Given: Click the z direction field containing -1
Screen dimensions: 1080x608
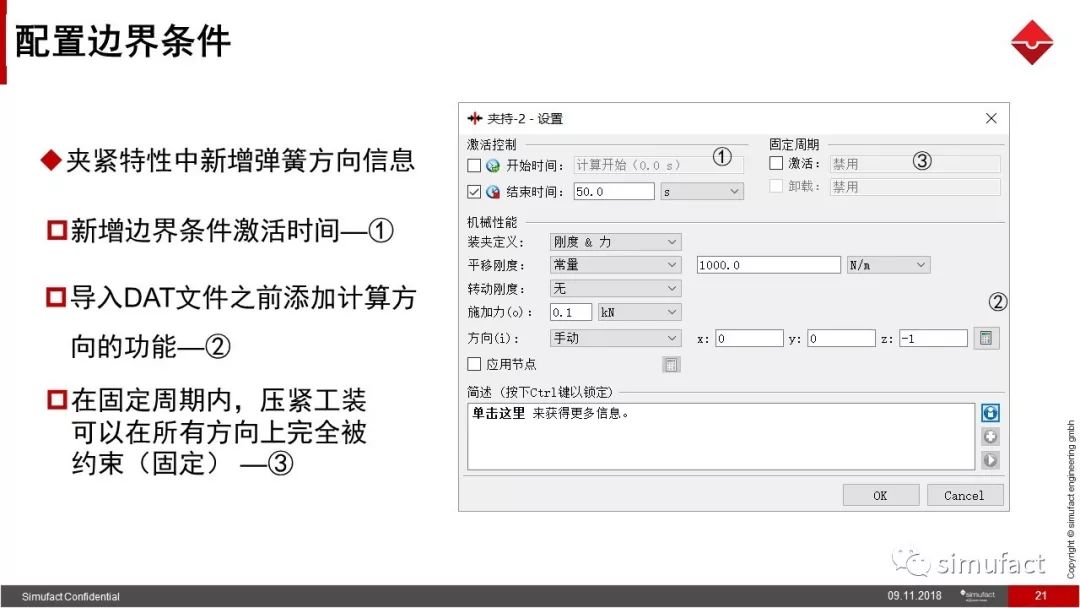Looking at the screenshot, I should (x=933, y=338).
